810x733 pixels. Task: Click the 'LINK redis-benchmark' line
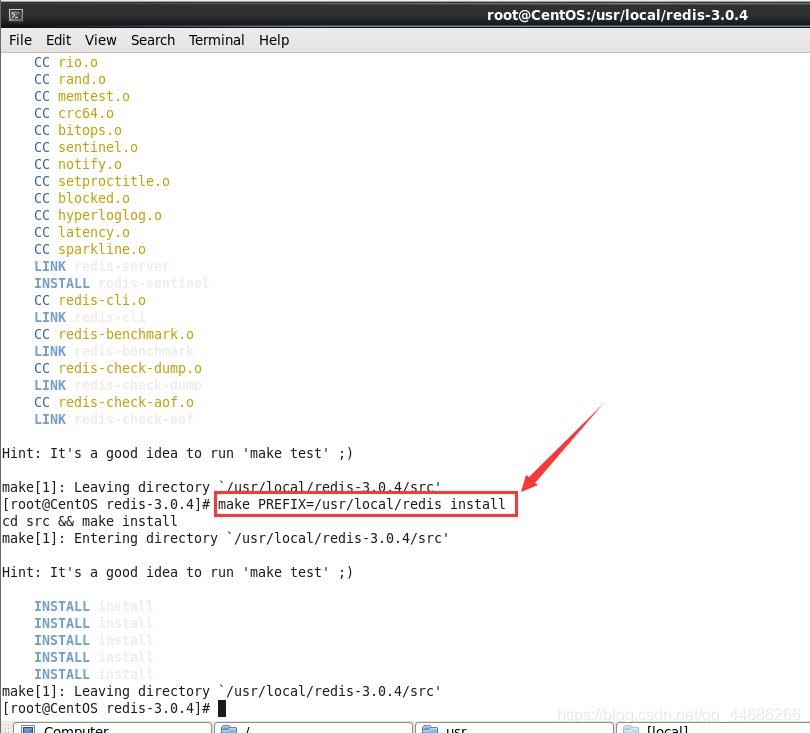point(114,352)
